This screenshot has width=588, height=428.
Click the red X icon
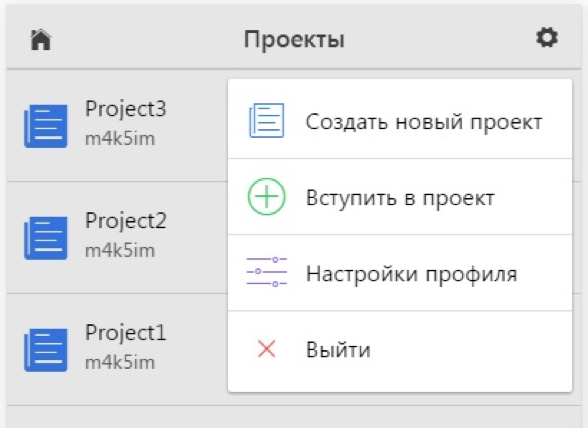point(267,349)
